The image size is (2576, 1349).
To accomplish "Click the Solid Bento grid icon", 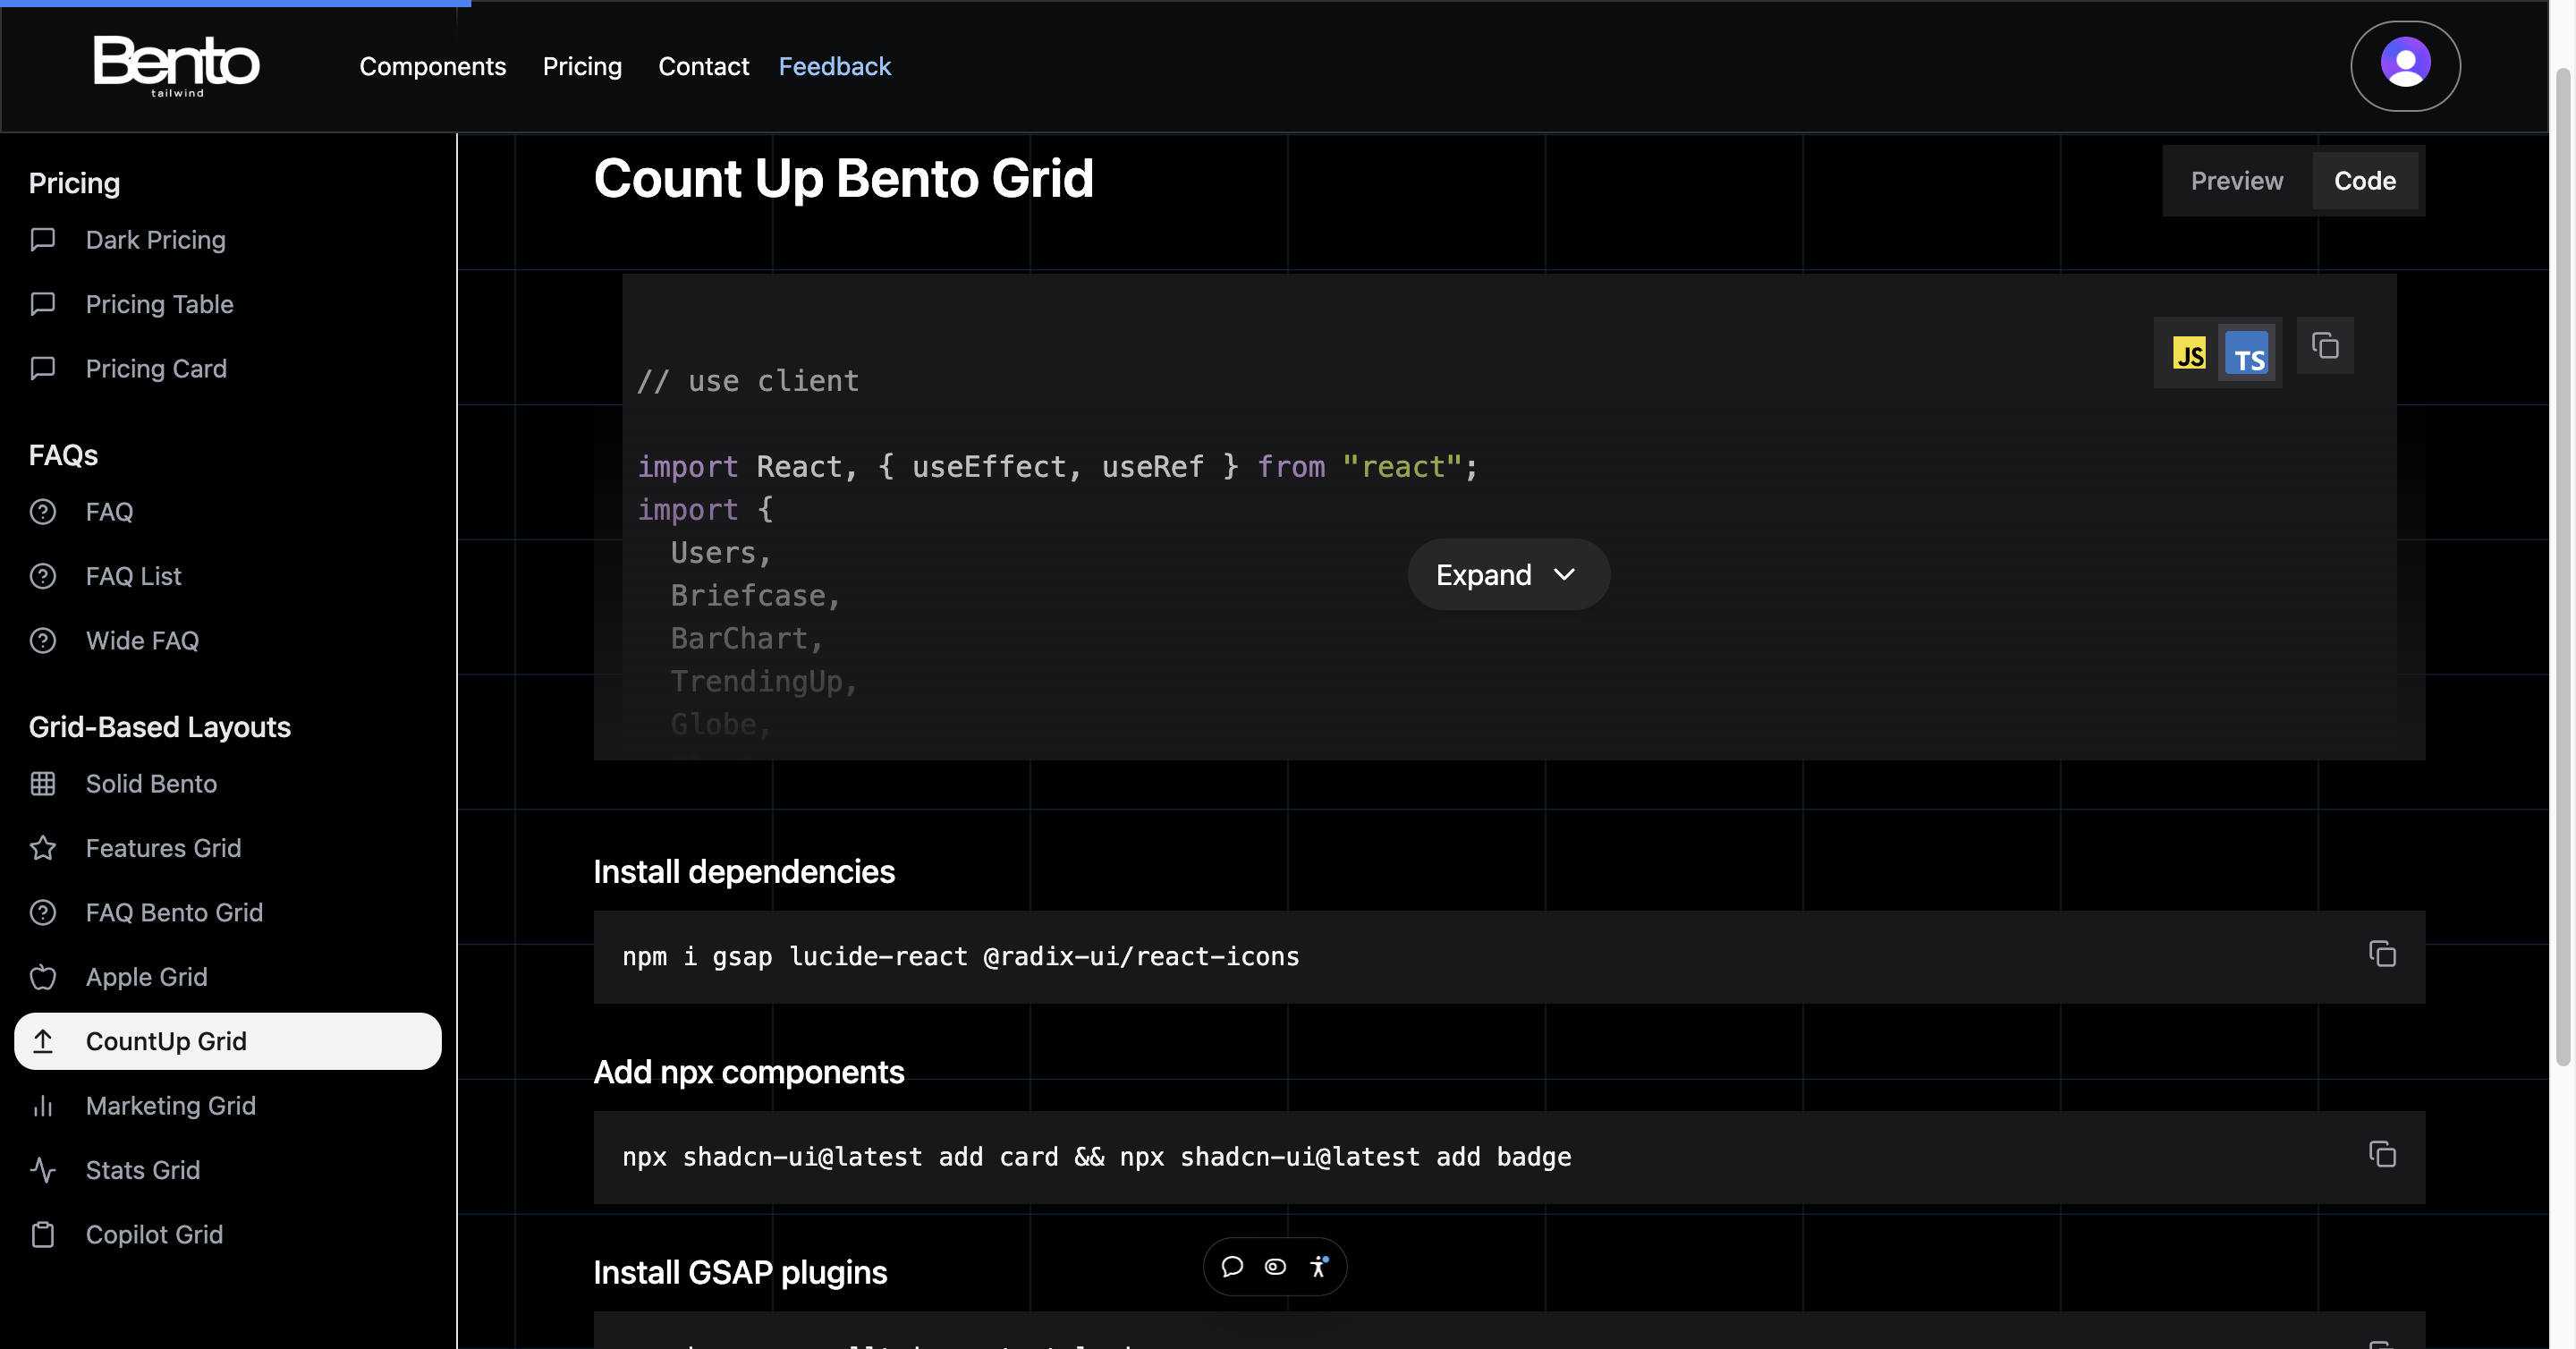I will tap(43, 784).
